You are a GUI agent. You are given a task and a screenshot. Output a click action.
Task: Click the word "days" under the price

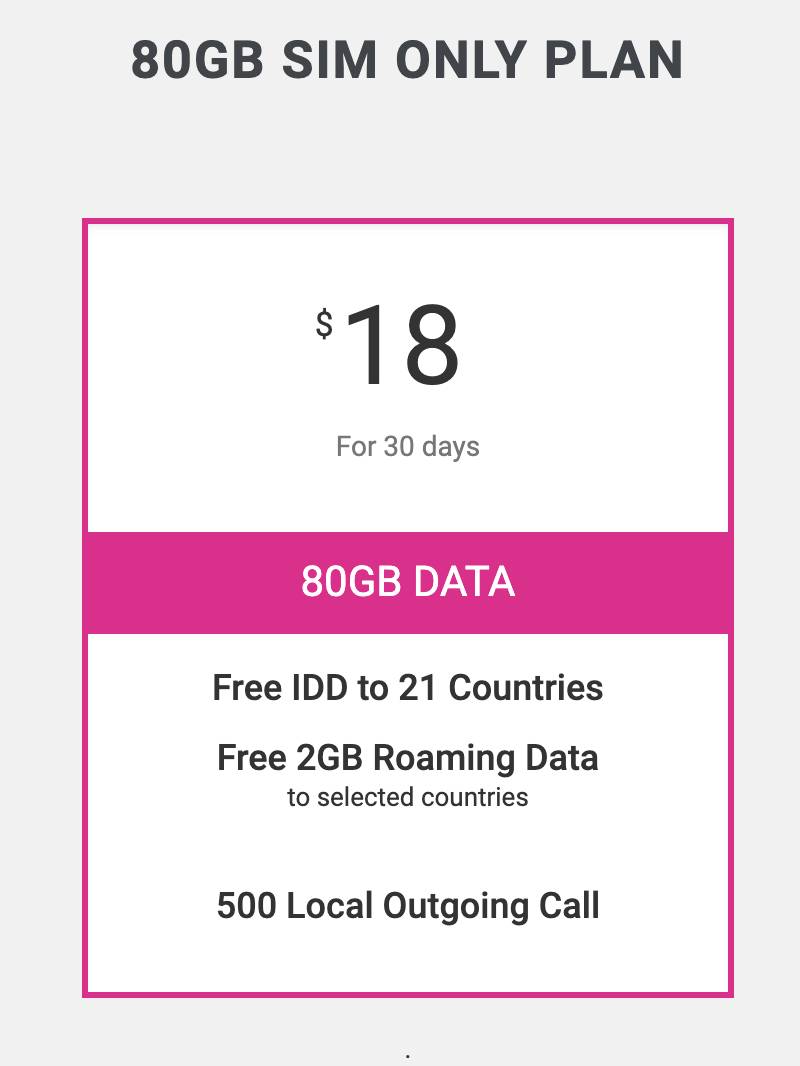click(x=451, y=446)
